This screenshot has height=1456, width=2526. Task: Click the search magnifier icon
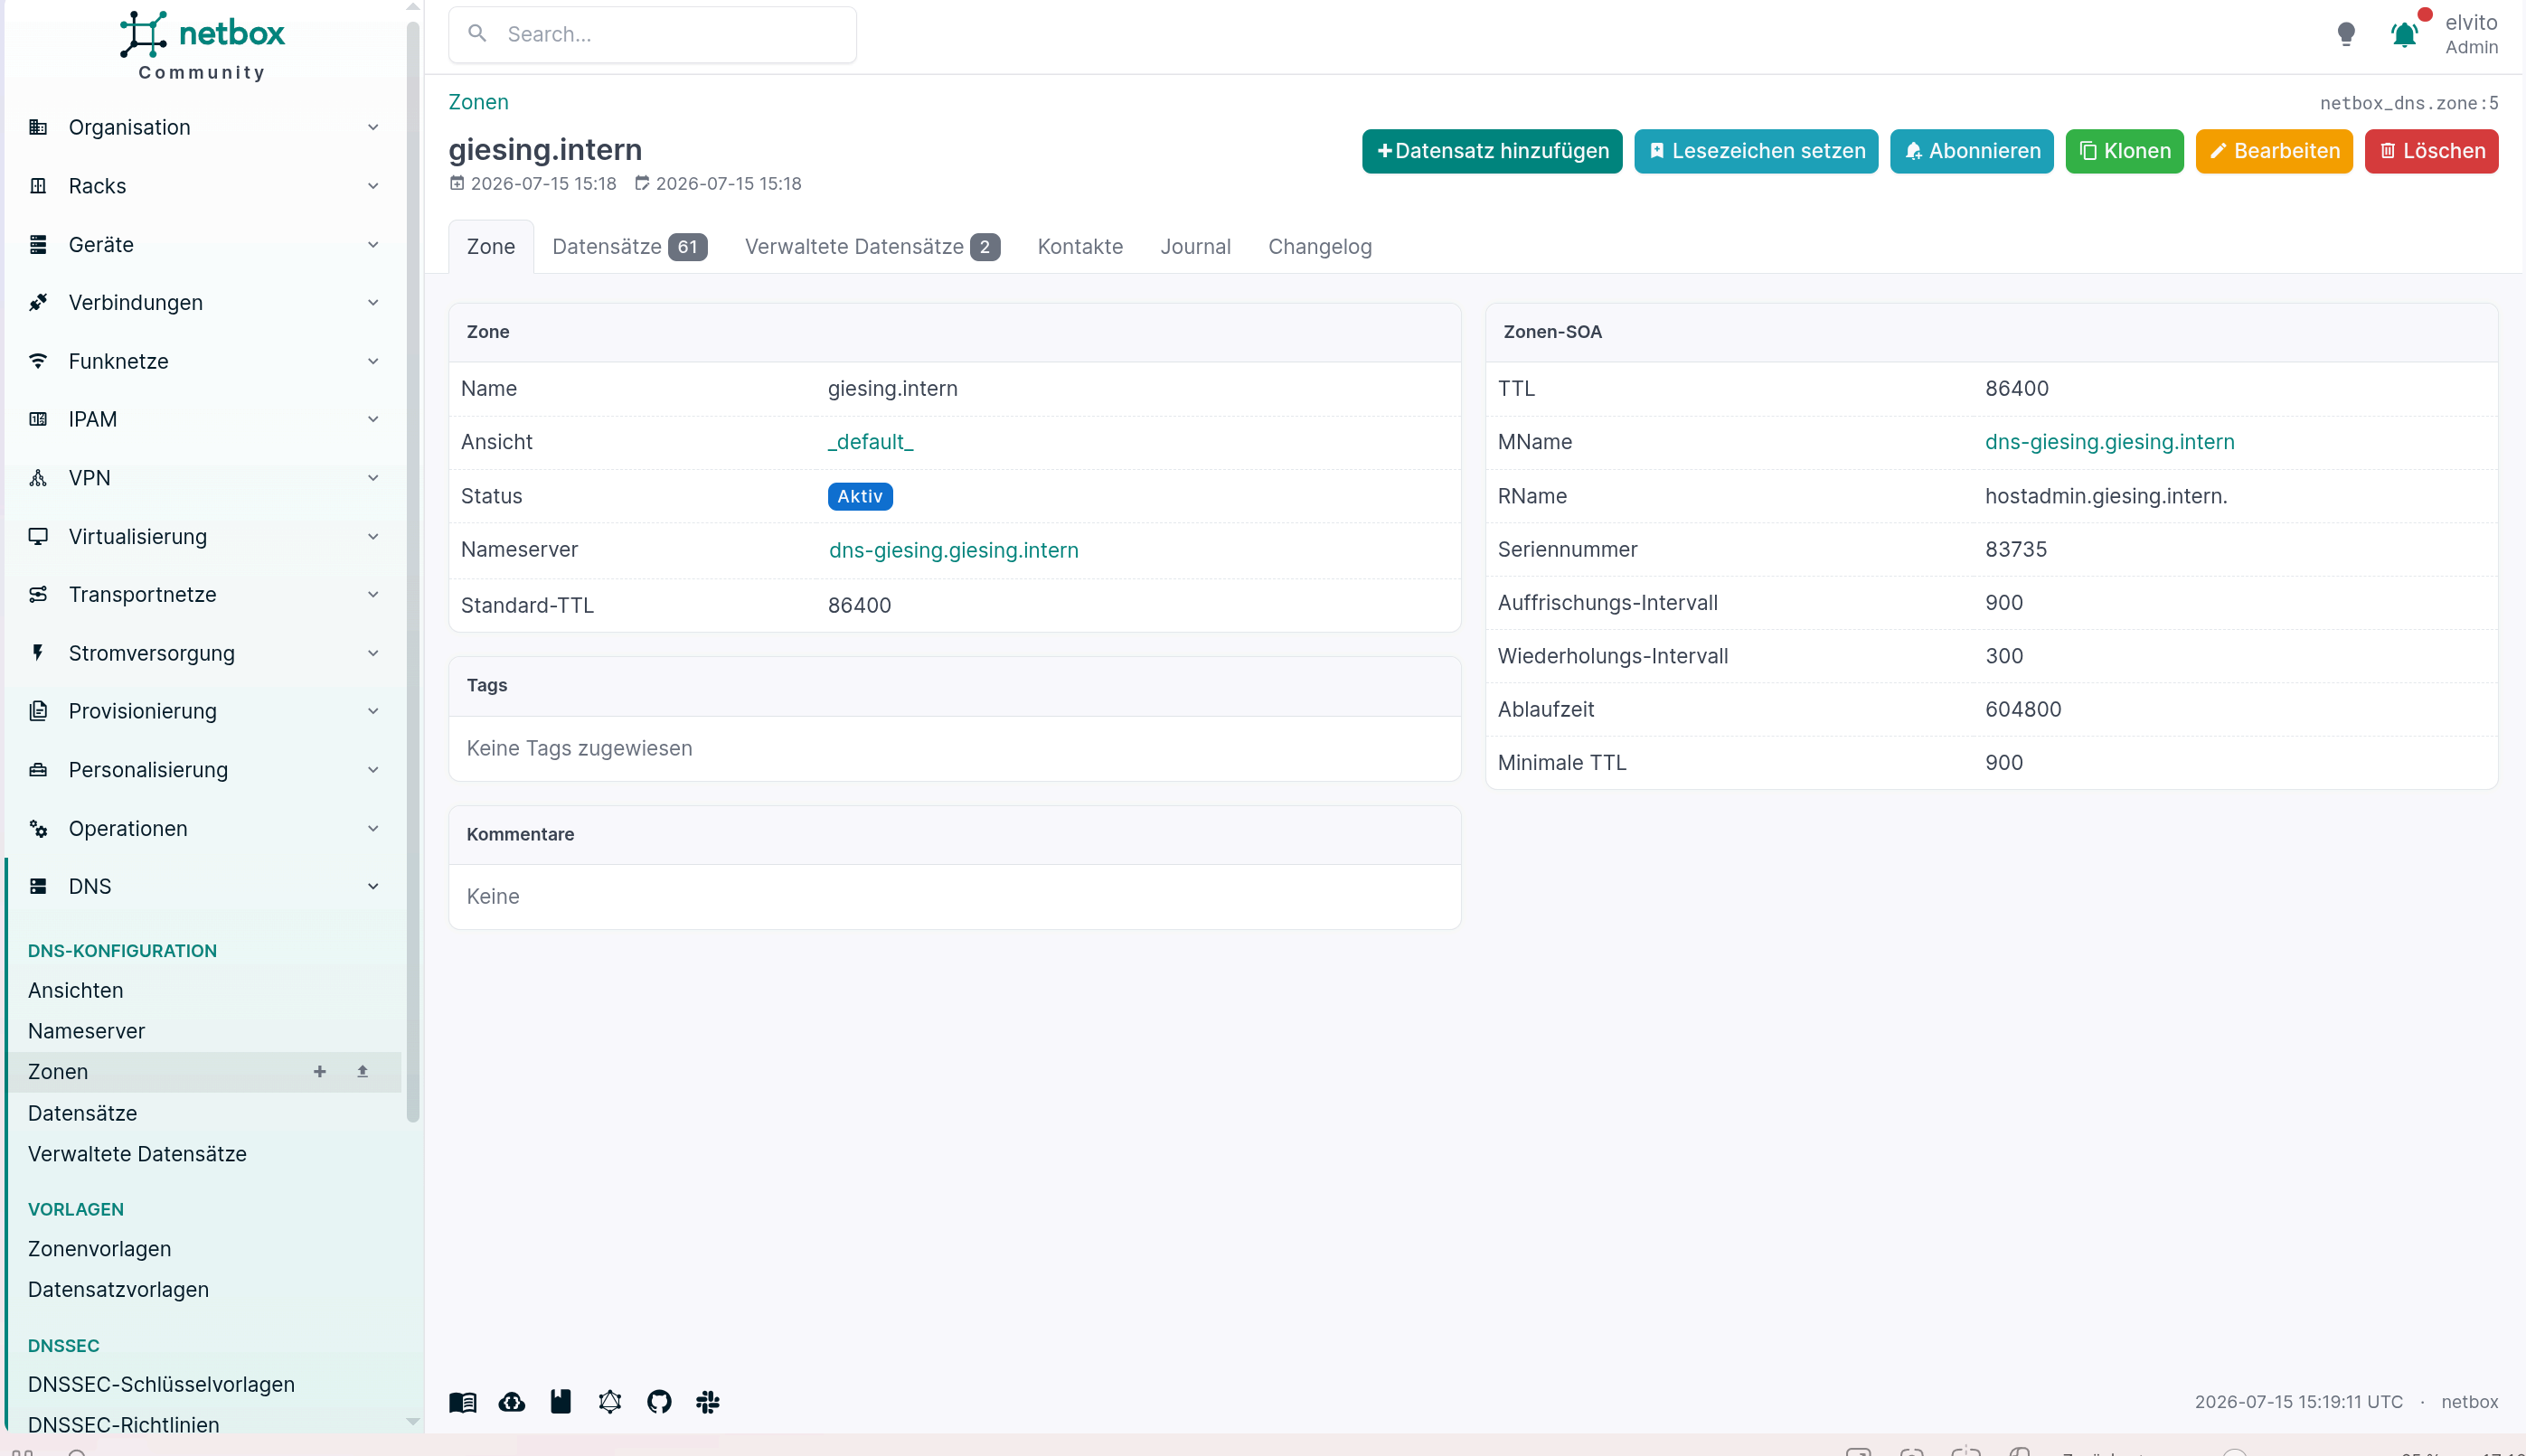(x=478, y=34)
